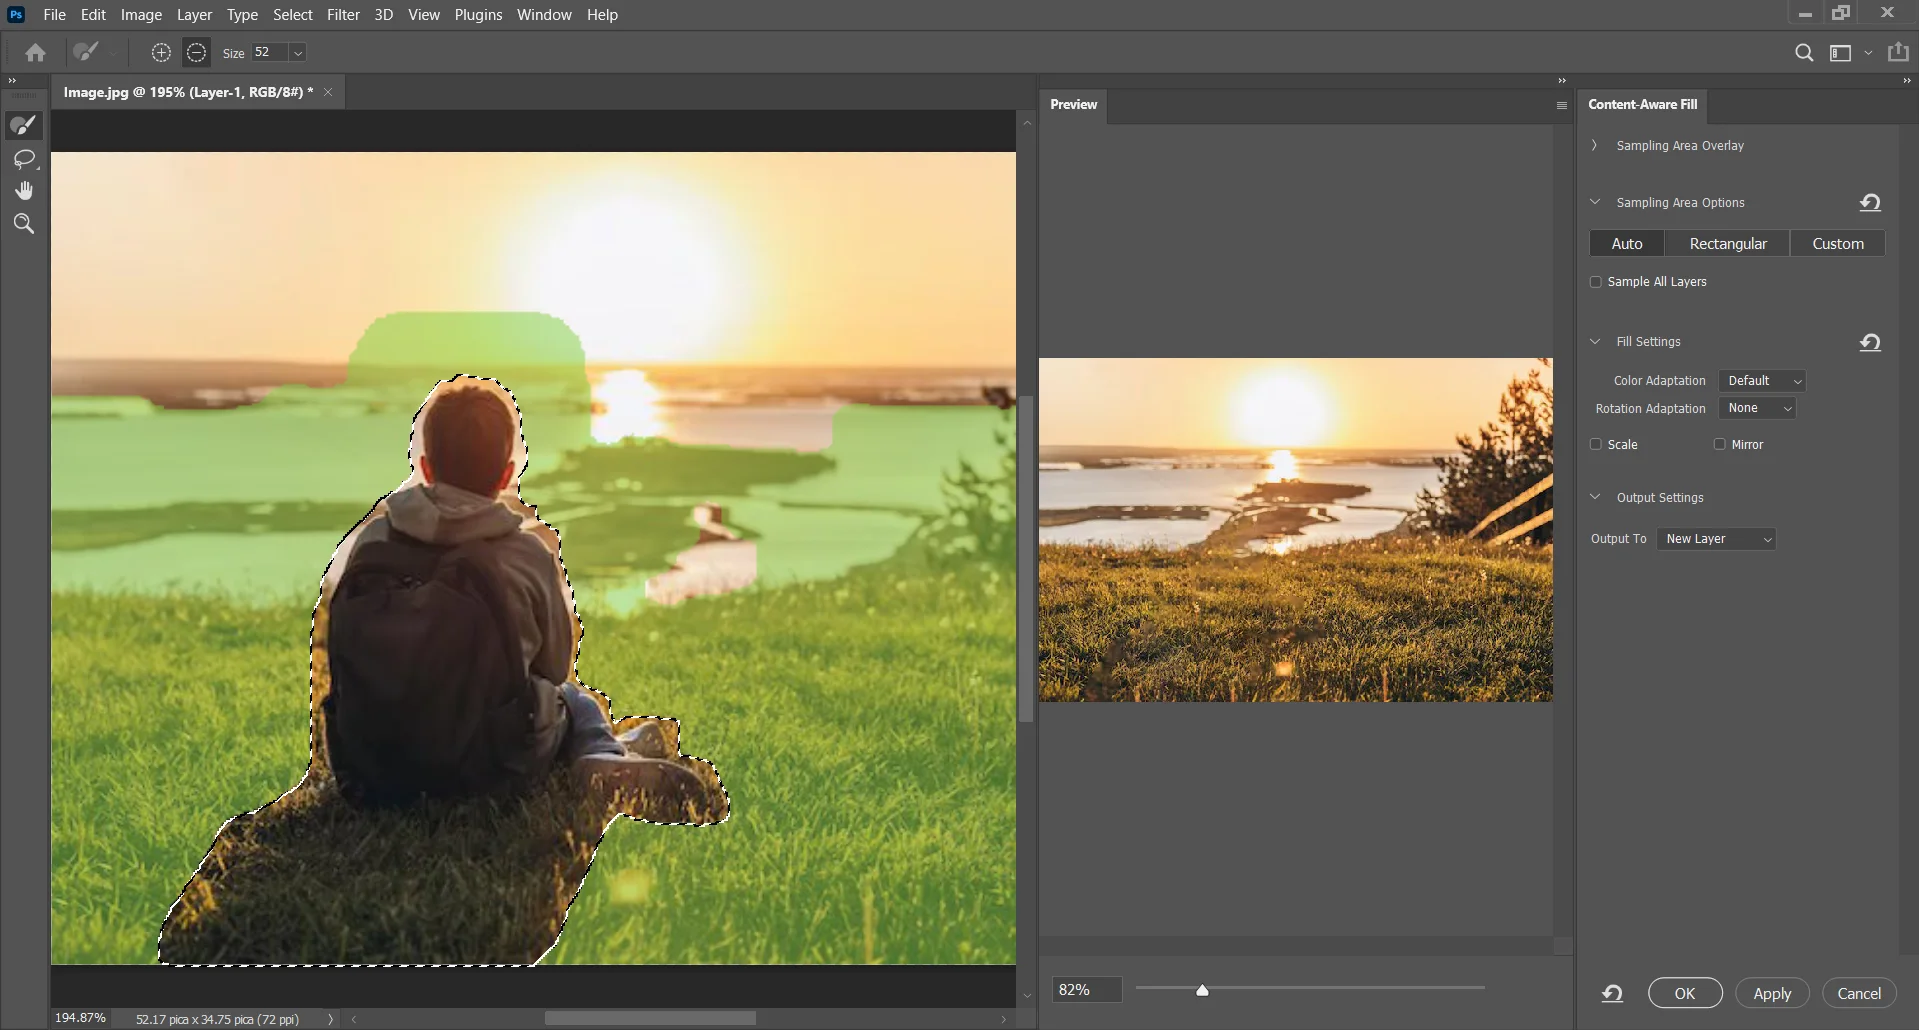Collapse Fill Settings section
The image size is (1919, 1030).
click(x=1595, y=342)
